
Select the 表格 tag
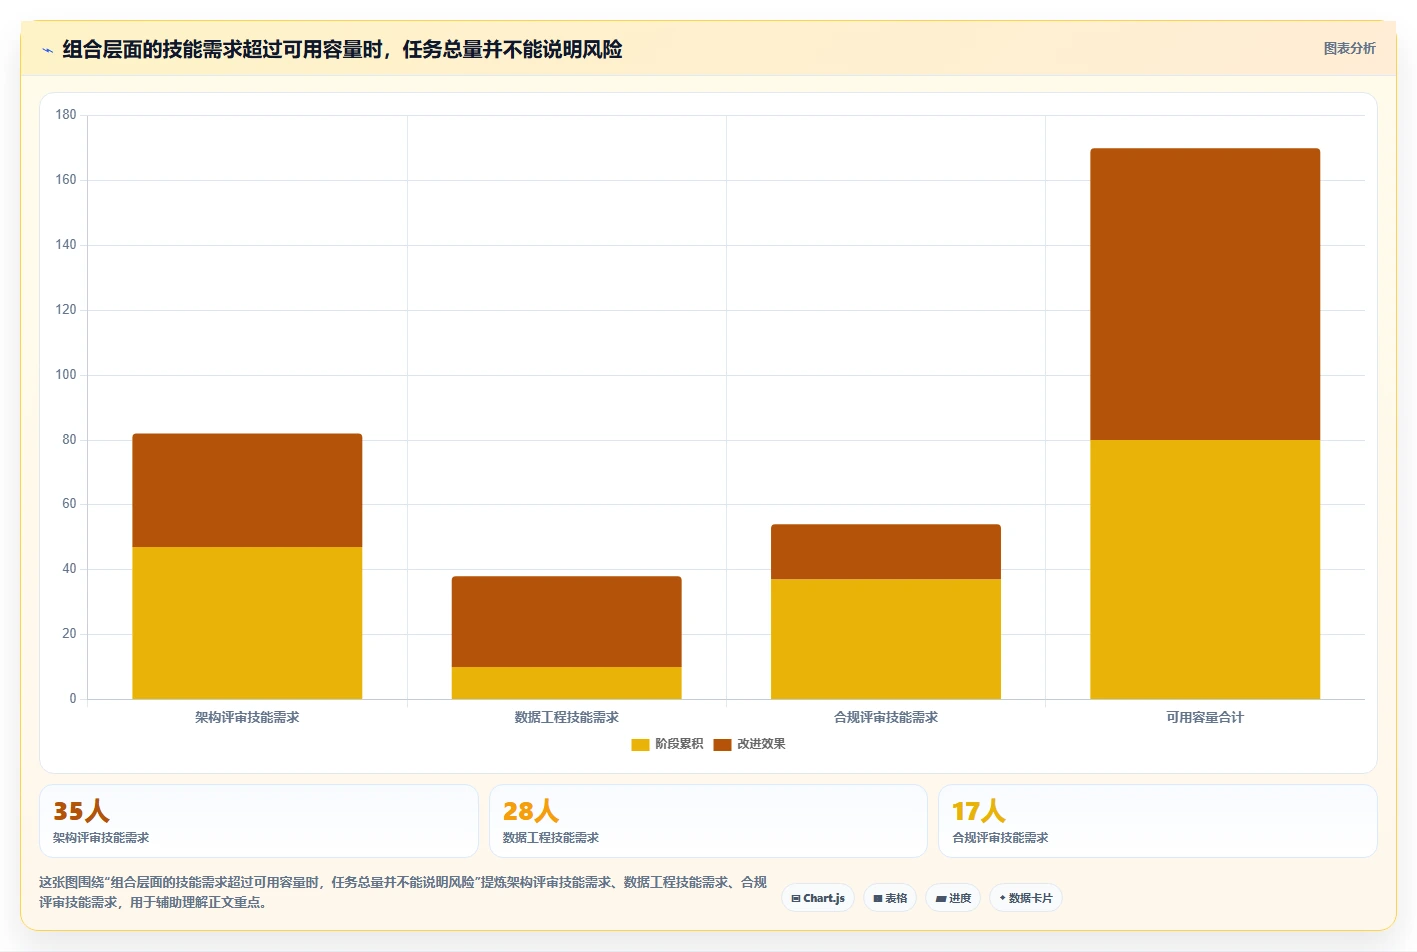890,898
